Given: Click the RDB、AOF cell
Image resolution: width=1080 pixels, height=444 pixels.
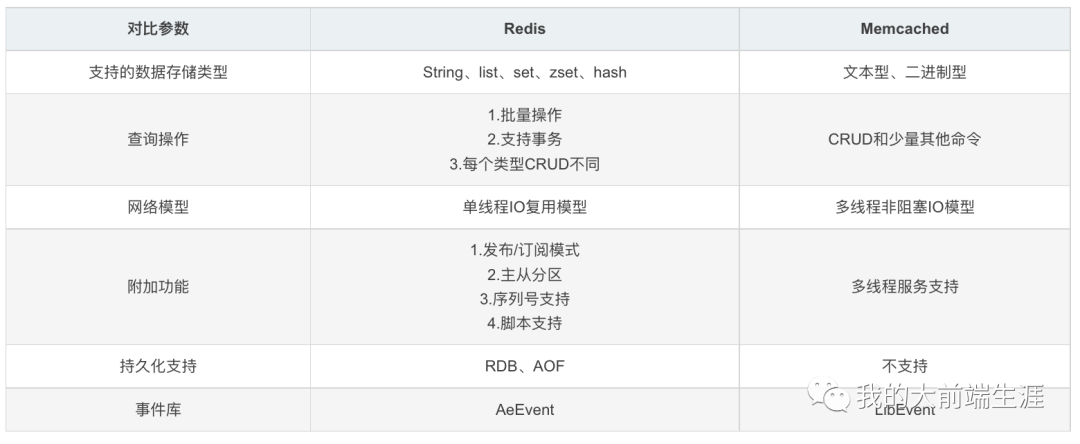Looking at the screenshot, I should coord(525,366).
